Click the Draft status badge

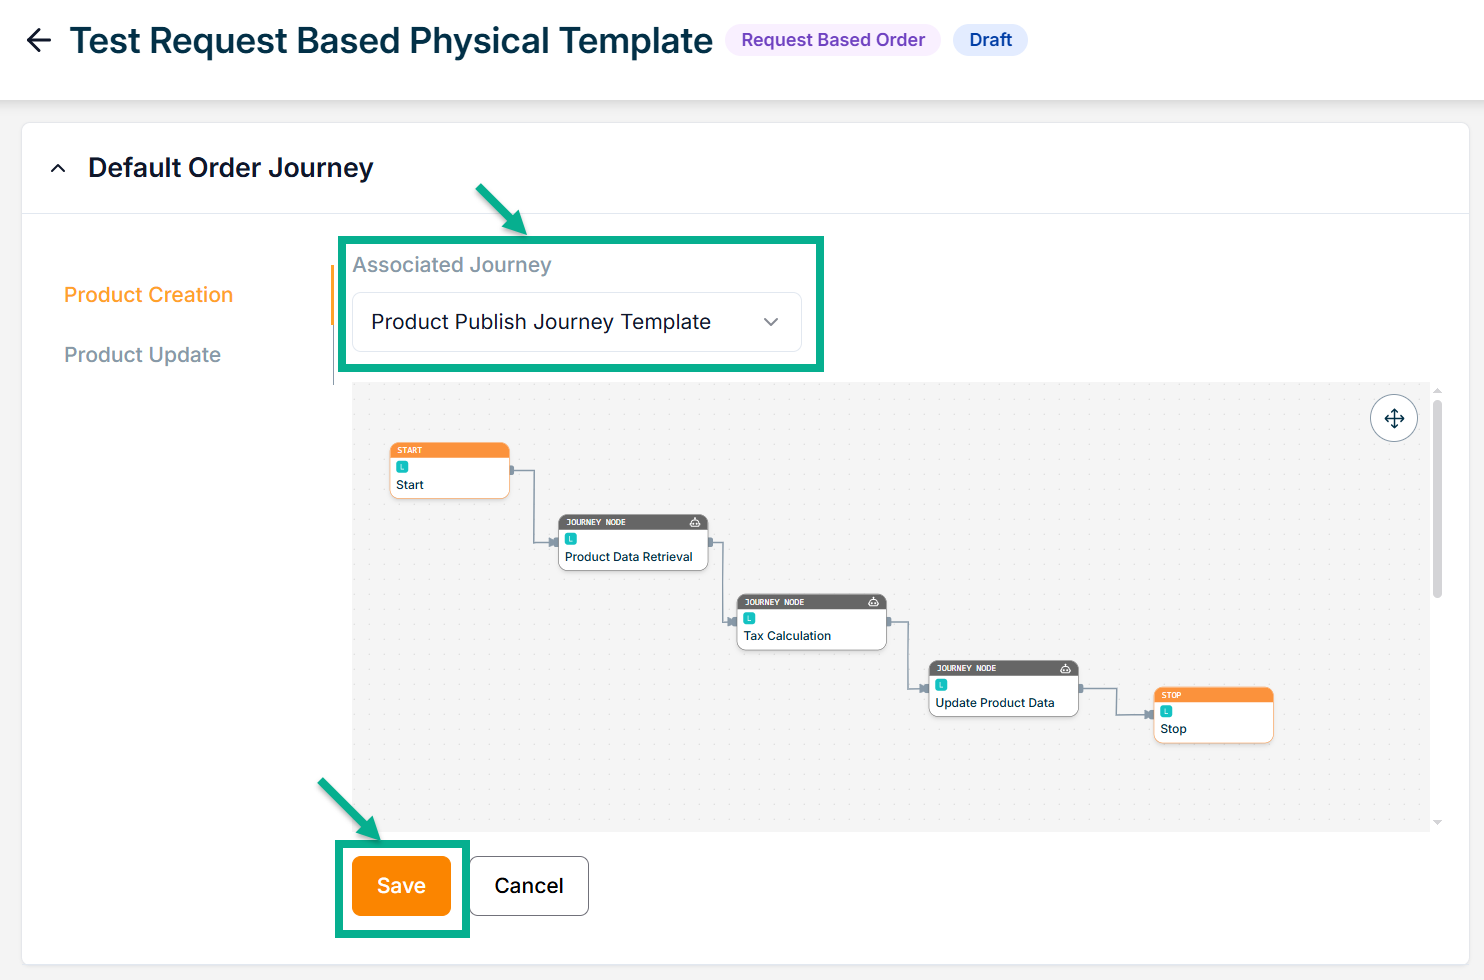click(x=990, y=40)
